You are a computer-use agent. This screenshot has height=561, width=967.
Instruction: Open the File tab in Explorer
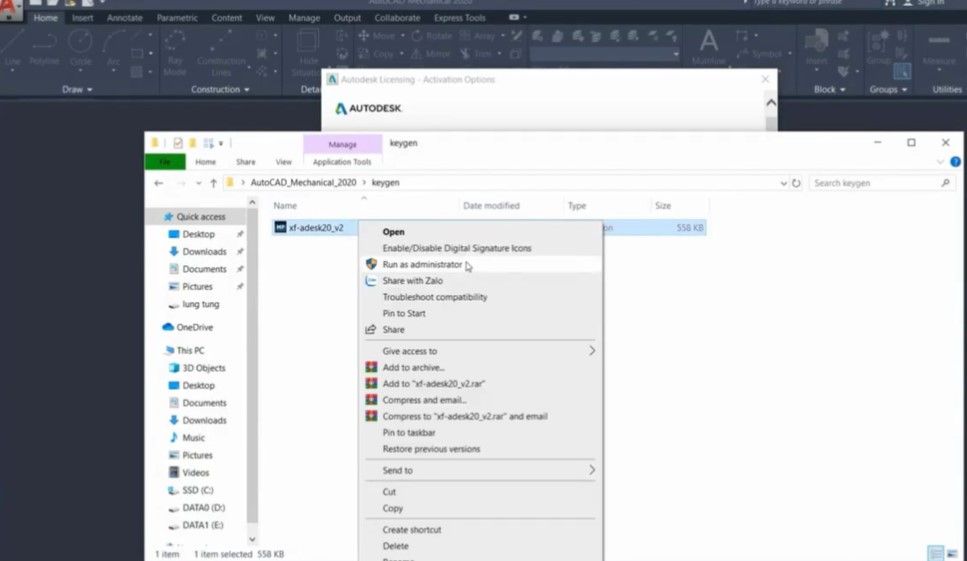(x=165, y=162)
